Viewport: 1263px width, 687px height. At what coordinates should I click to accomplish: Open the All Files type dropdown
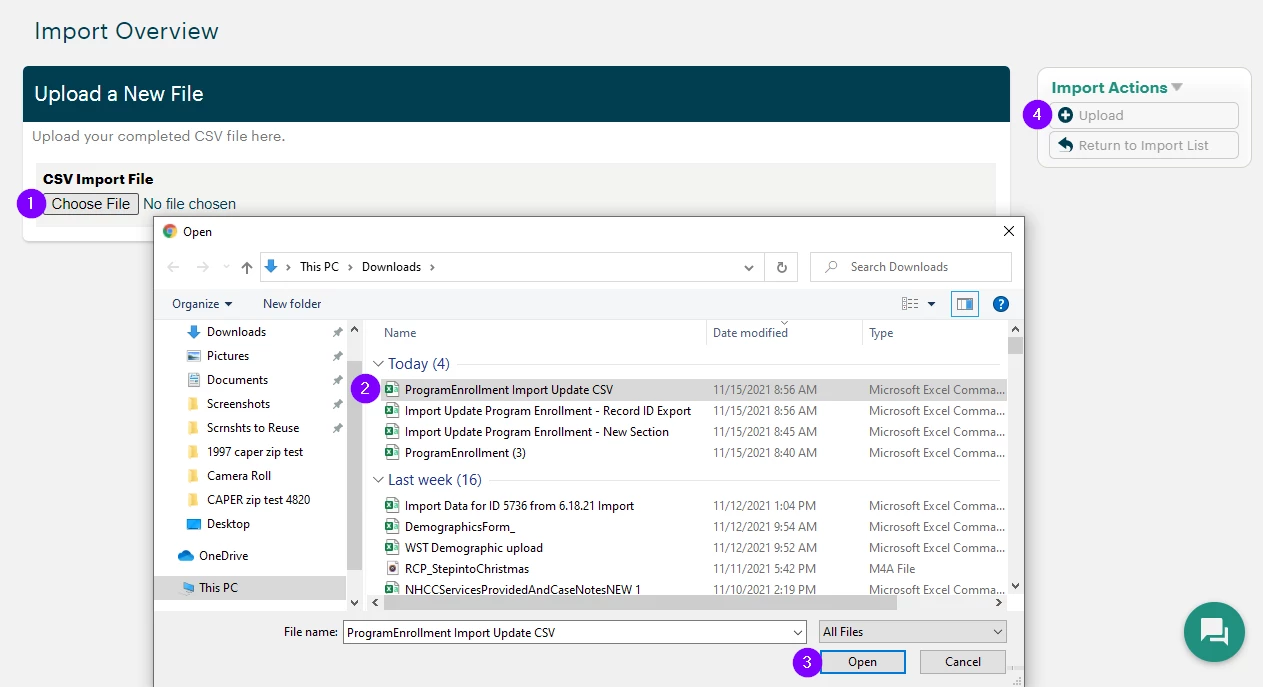click(912, 632)
